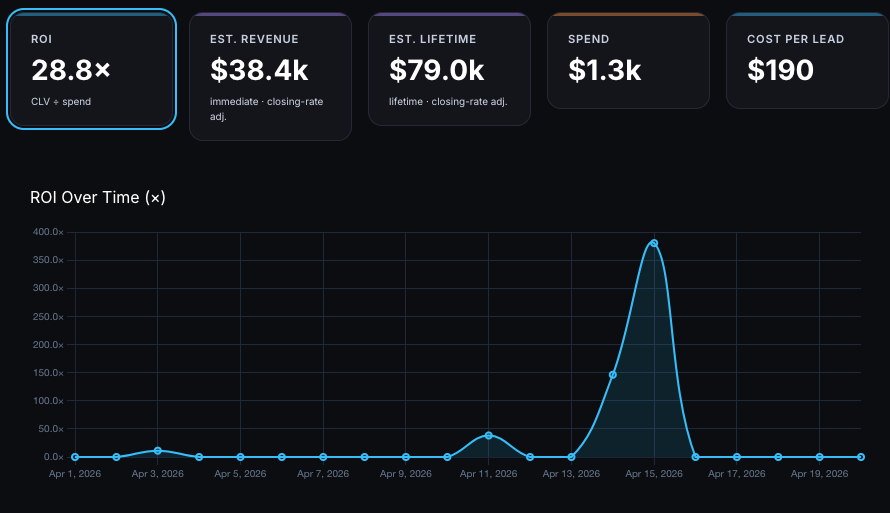Viewport: 890px width, 513px height.
Task: Click the peak data point on Apr 15
Action: click(654, 243)
